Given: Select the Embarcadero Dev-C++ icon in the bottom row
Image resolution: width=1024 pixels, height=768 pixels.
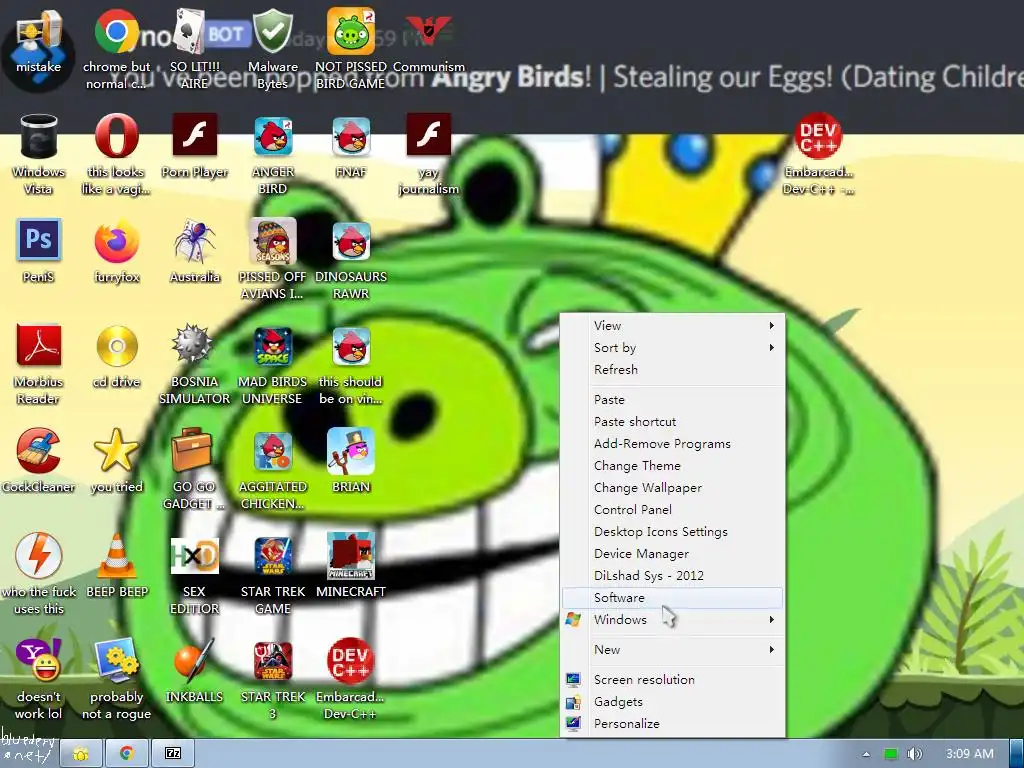Looking at the screenshot, I should [x=351, y=660].
